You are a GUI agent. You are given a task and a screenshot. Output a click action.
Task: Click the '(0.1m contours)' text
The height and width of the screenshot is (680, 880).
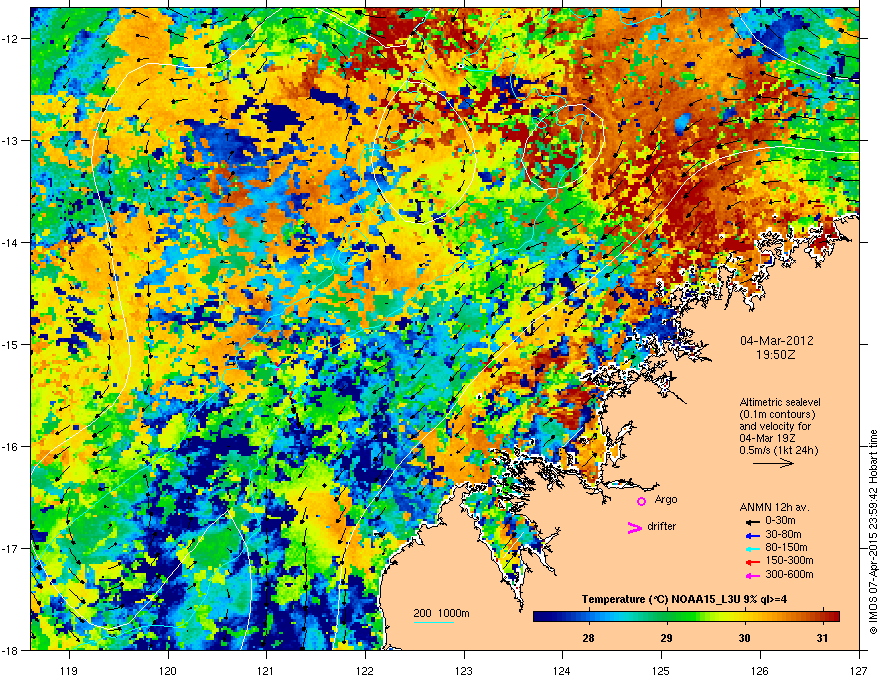click(777, 414)
